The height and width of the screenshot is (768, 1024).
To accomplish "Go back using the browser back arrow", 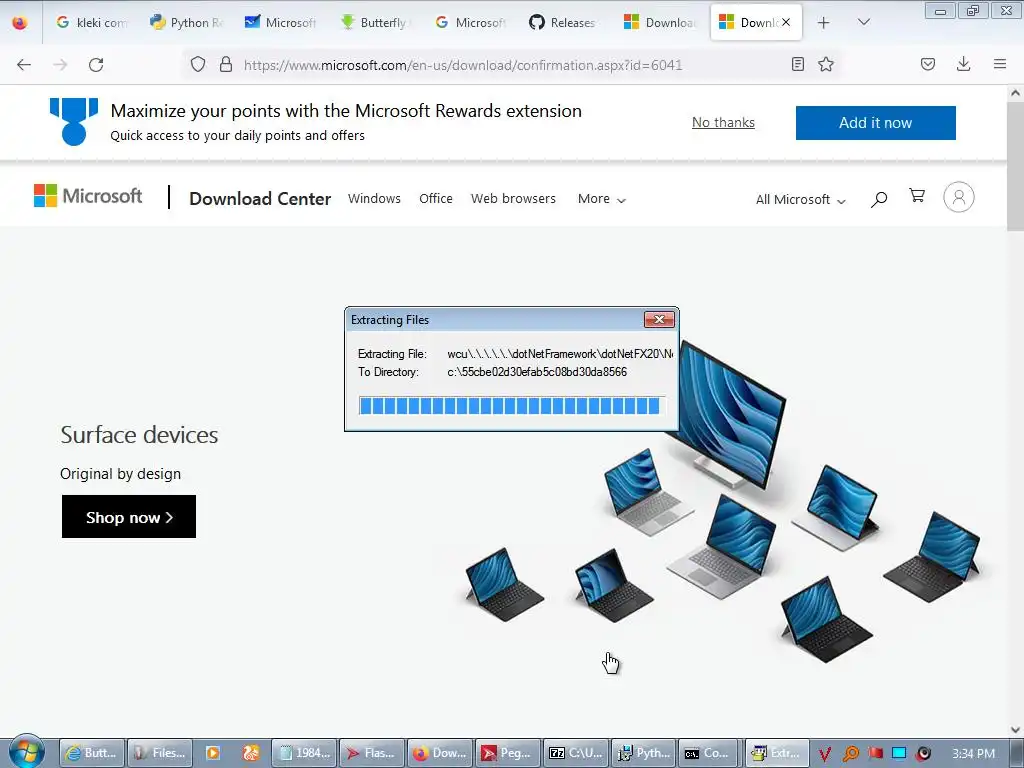I will [24, 65].
